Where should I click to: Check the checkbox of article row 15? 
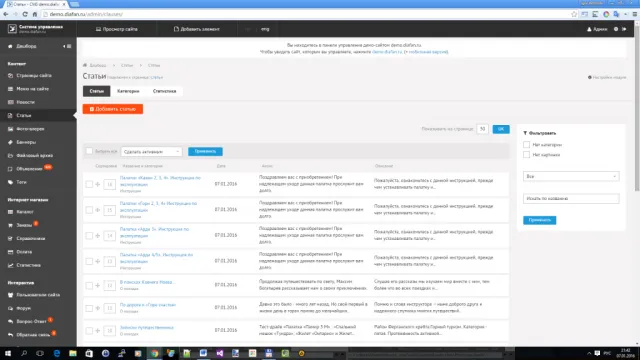point(89,210)
